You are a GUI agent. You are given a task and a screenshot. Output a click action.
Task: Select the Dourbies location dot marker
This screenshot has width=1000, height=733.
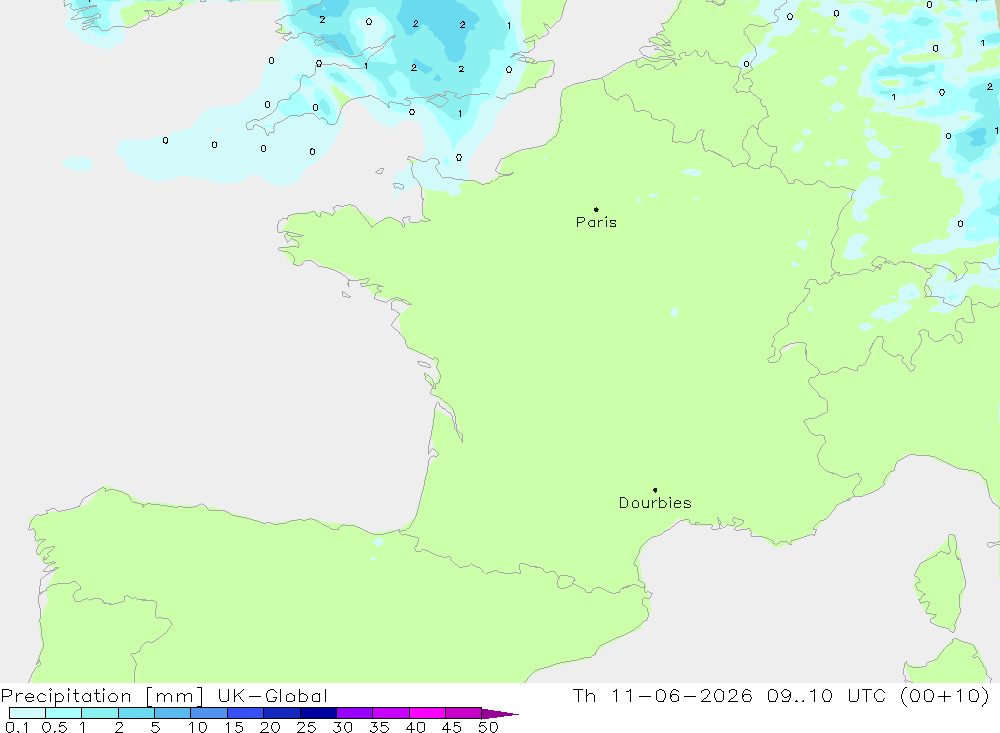pyautogui.click(x=655, y=490)
